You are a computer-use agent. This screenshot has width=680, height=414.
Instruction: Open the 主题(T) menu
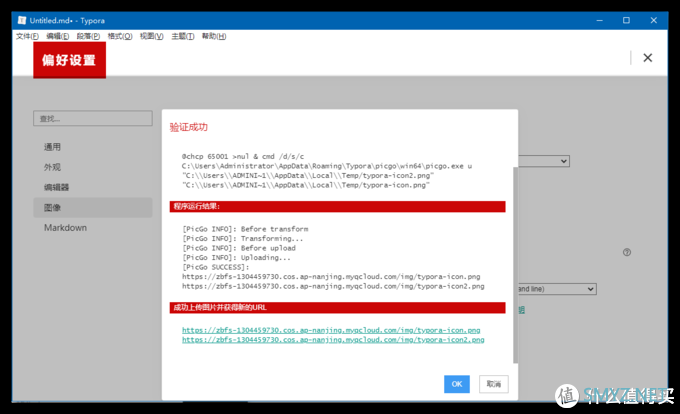click(183, 36)
